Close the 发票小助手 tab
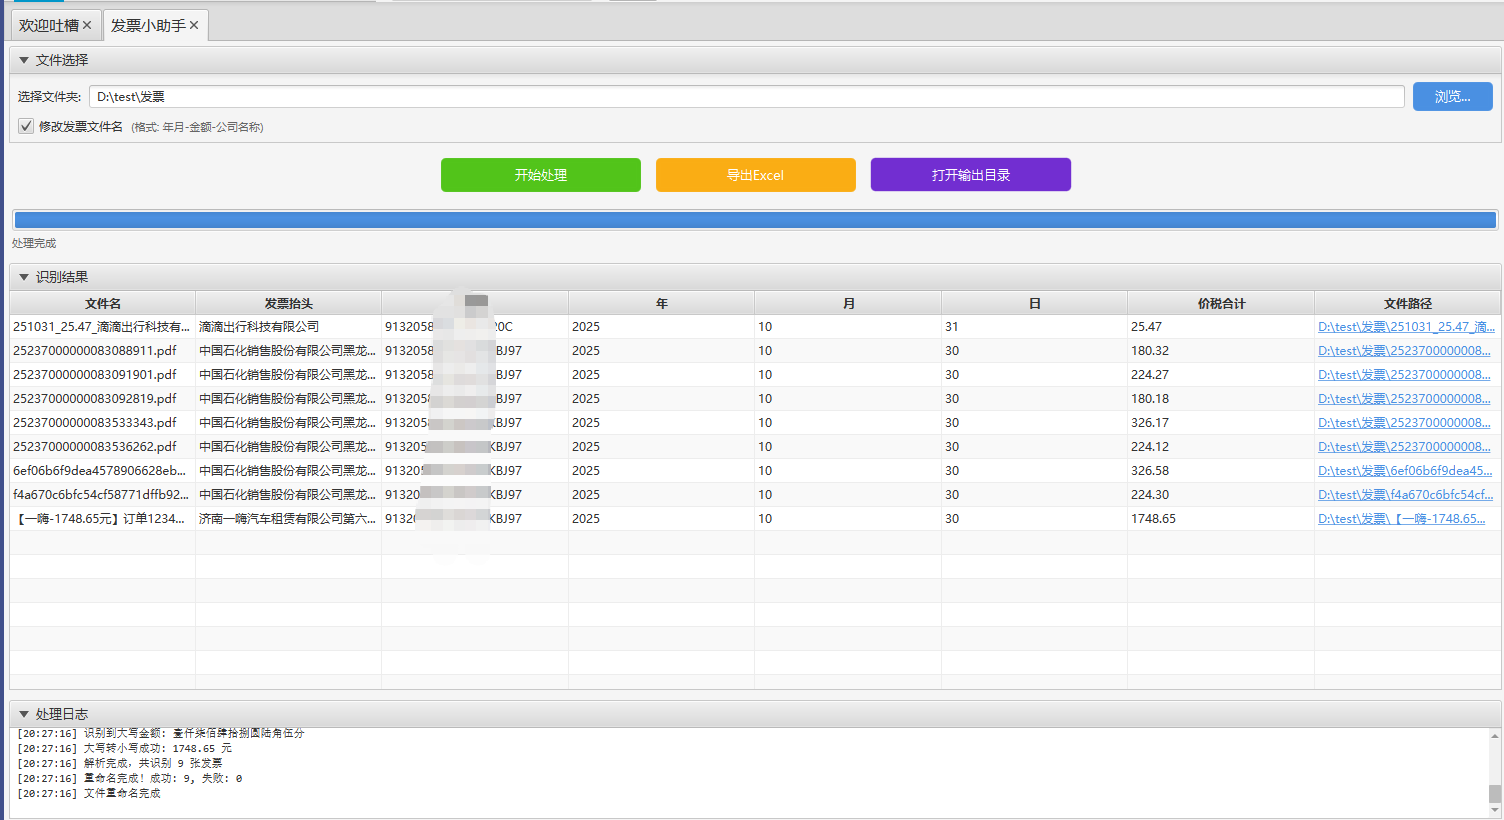Image resolution: width=1504 pixels, height=820 pixels. click(194, 25)
